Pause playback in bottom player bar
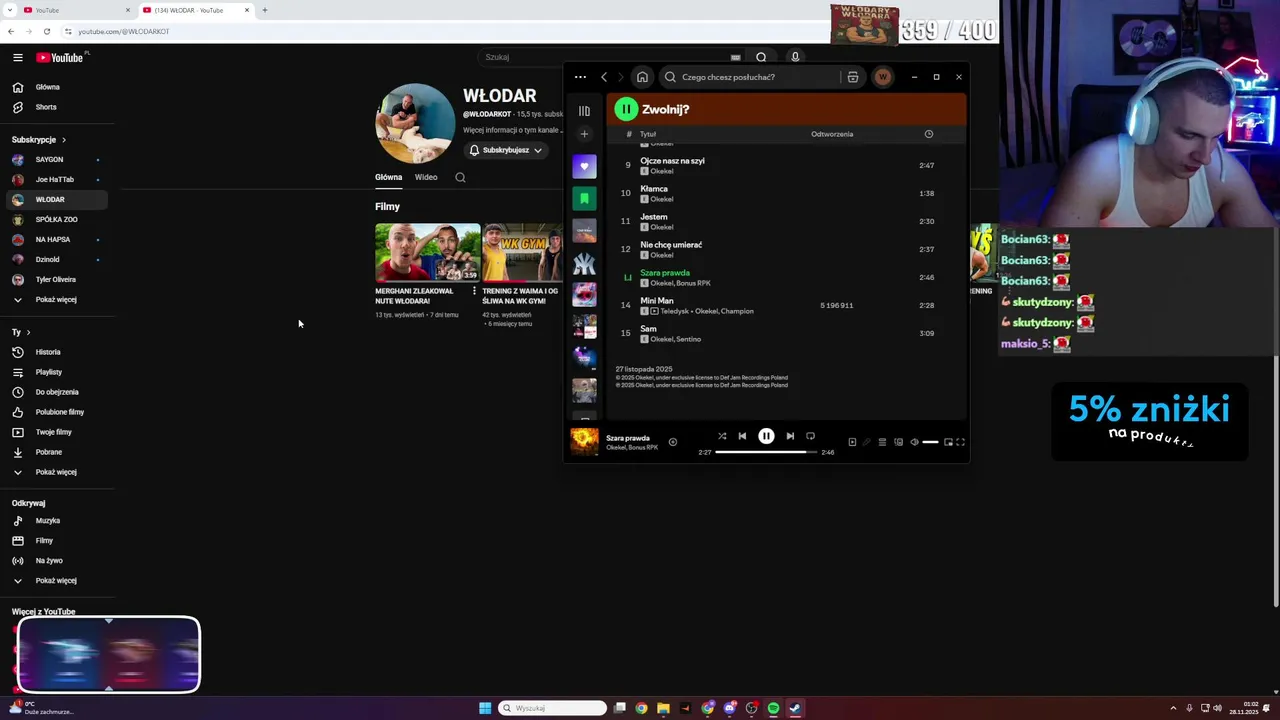Screen dimensions: 1280x720 click(x=766, y=436)
